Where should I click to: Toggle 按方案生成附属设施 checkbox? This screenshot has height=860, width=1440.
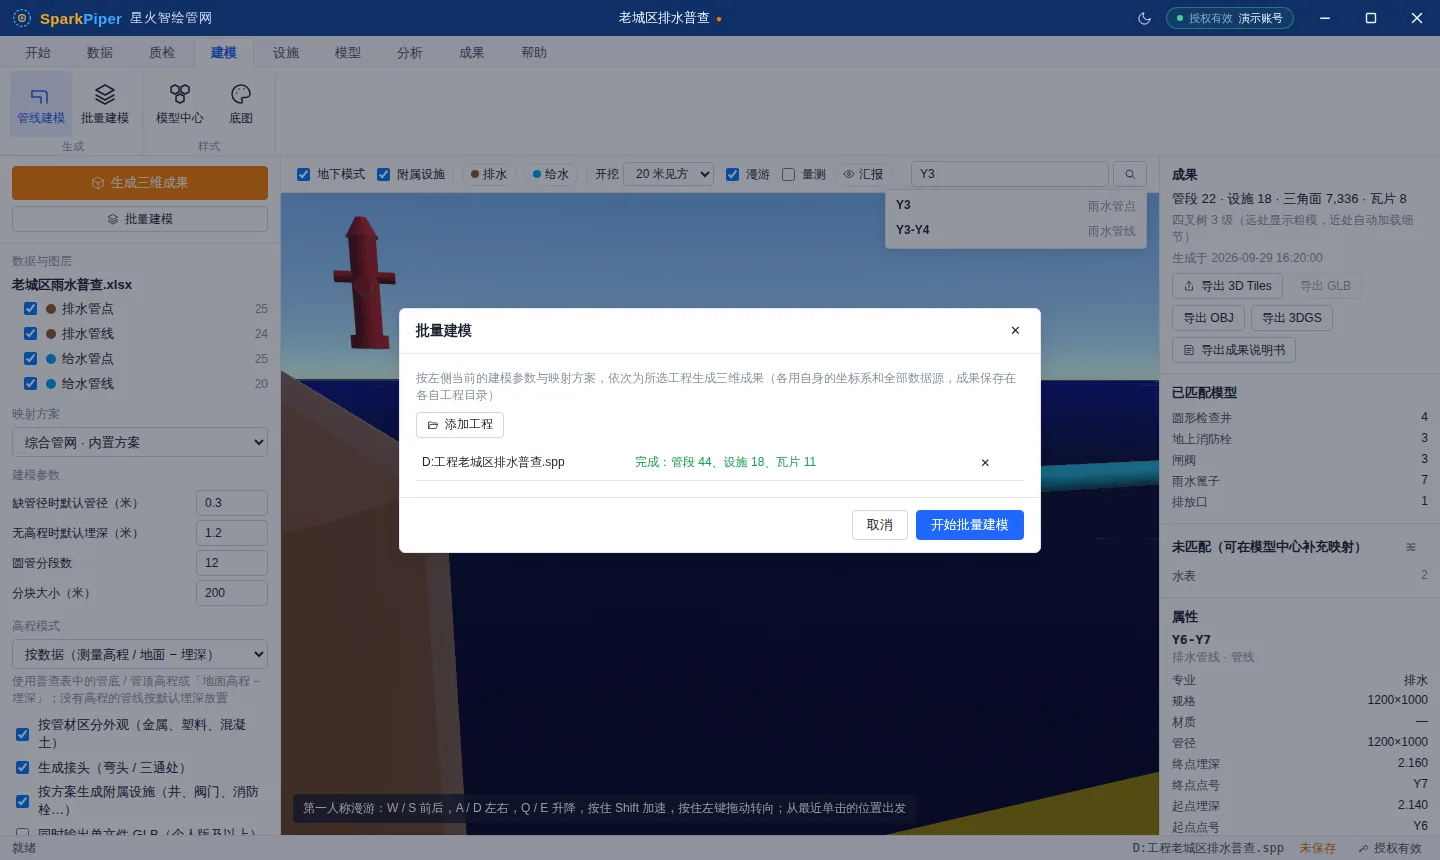pos(23,801)
